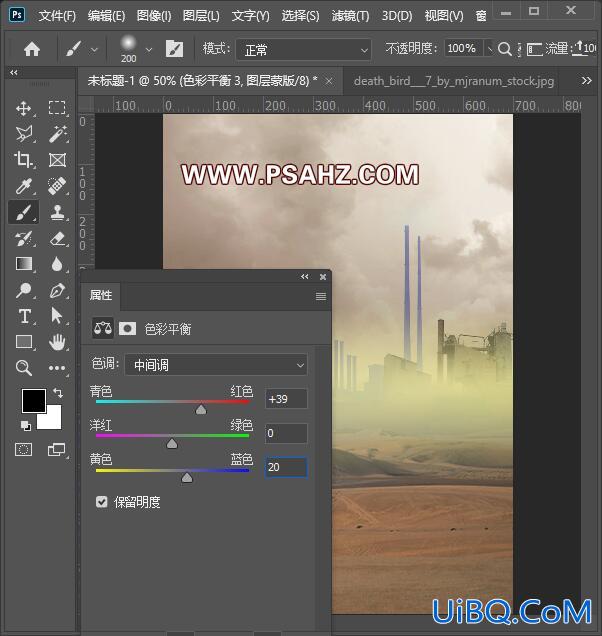Image resolution: width=602 pixels, height=636 pixels.
Task: Collapse the toolbox double-arrow
Action: click(14, 73)
